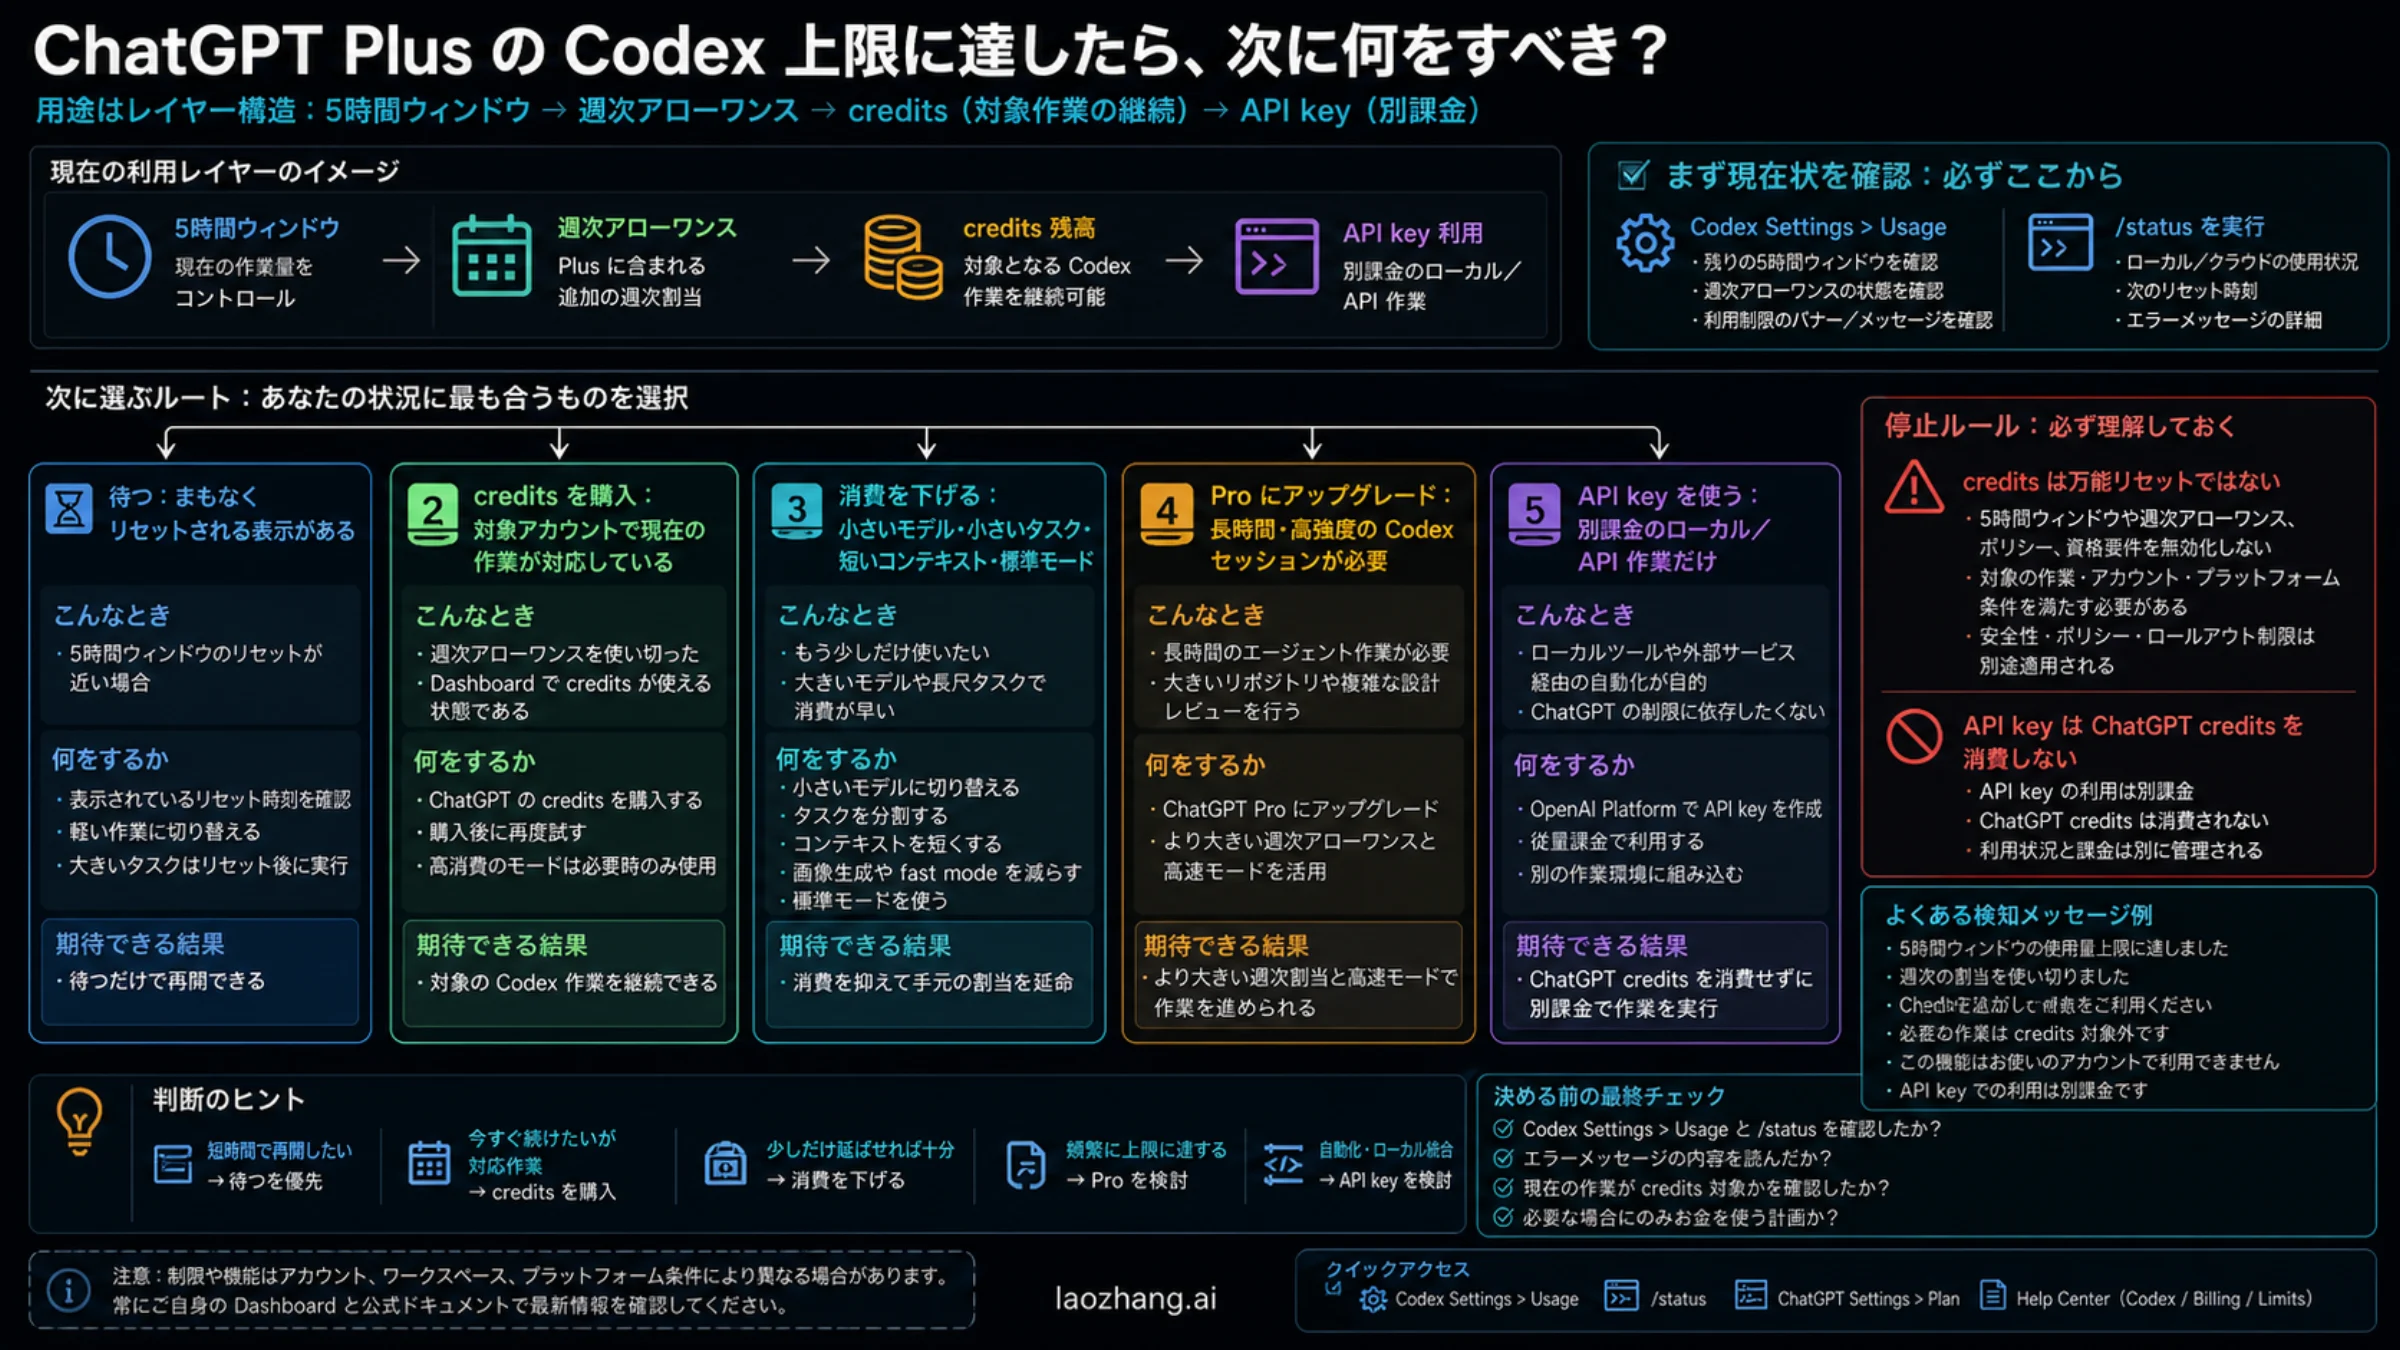The image size is (2400, 1350).
Task: Select the gear icon in クイックアクセス bar
Action: (x=1373, y=1299)
